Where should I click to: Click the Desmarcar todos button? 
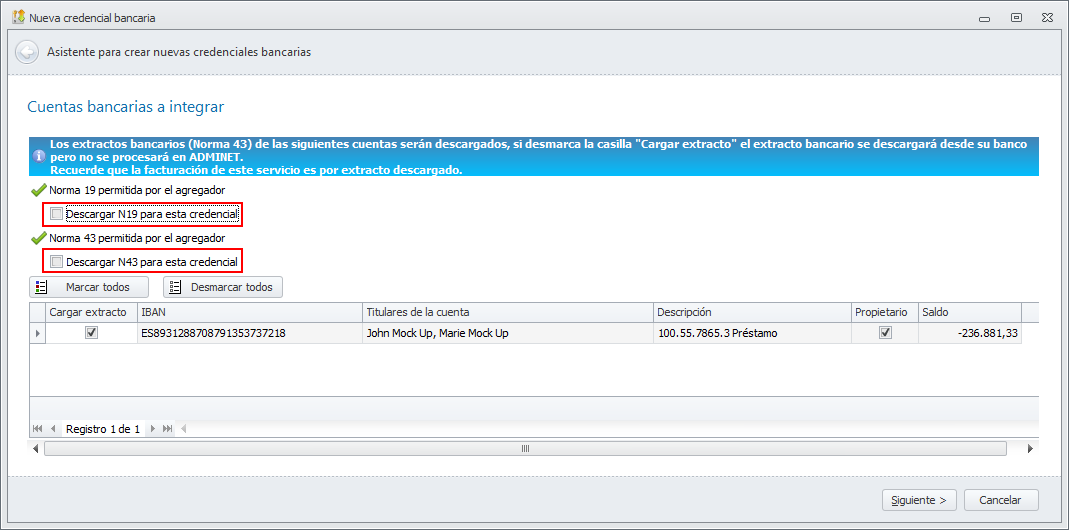(223, 287)
